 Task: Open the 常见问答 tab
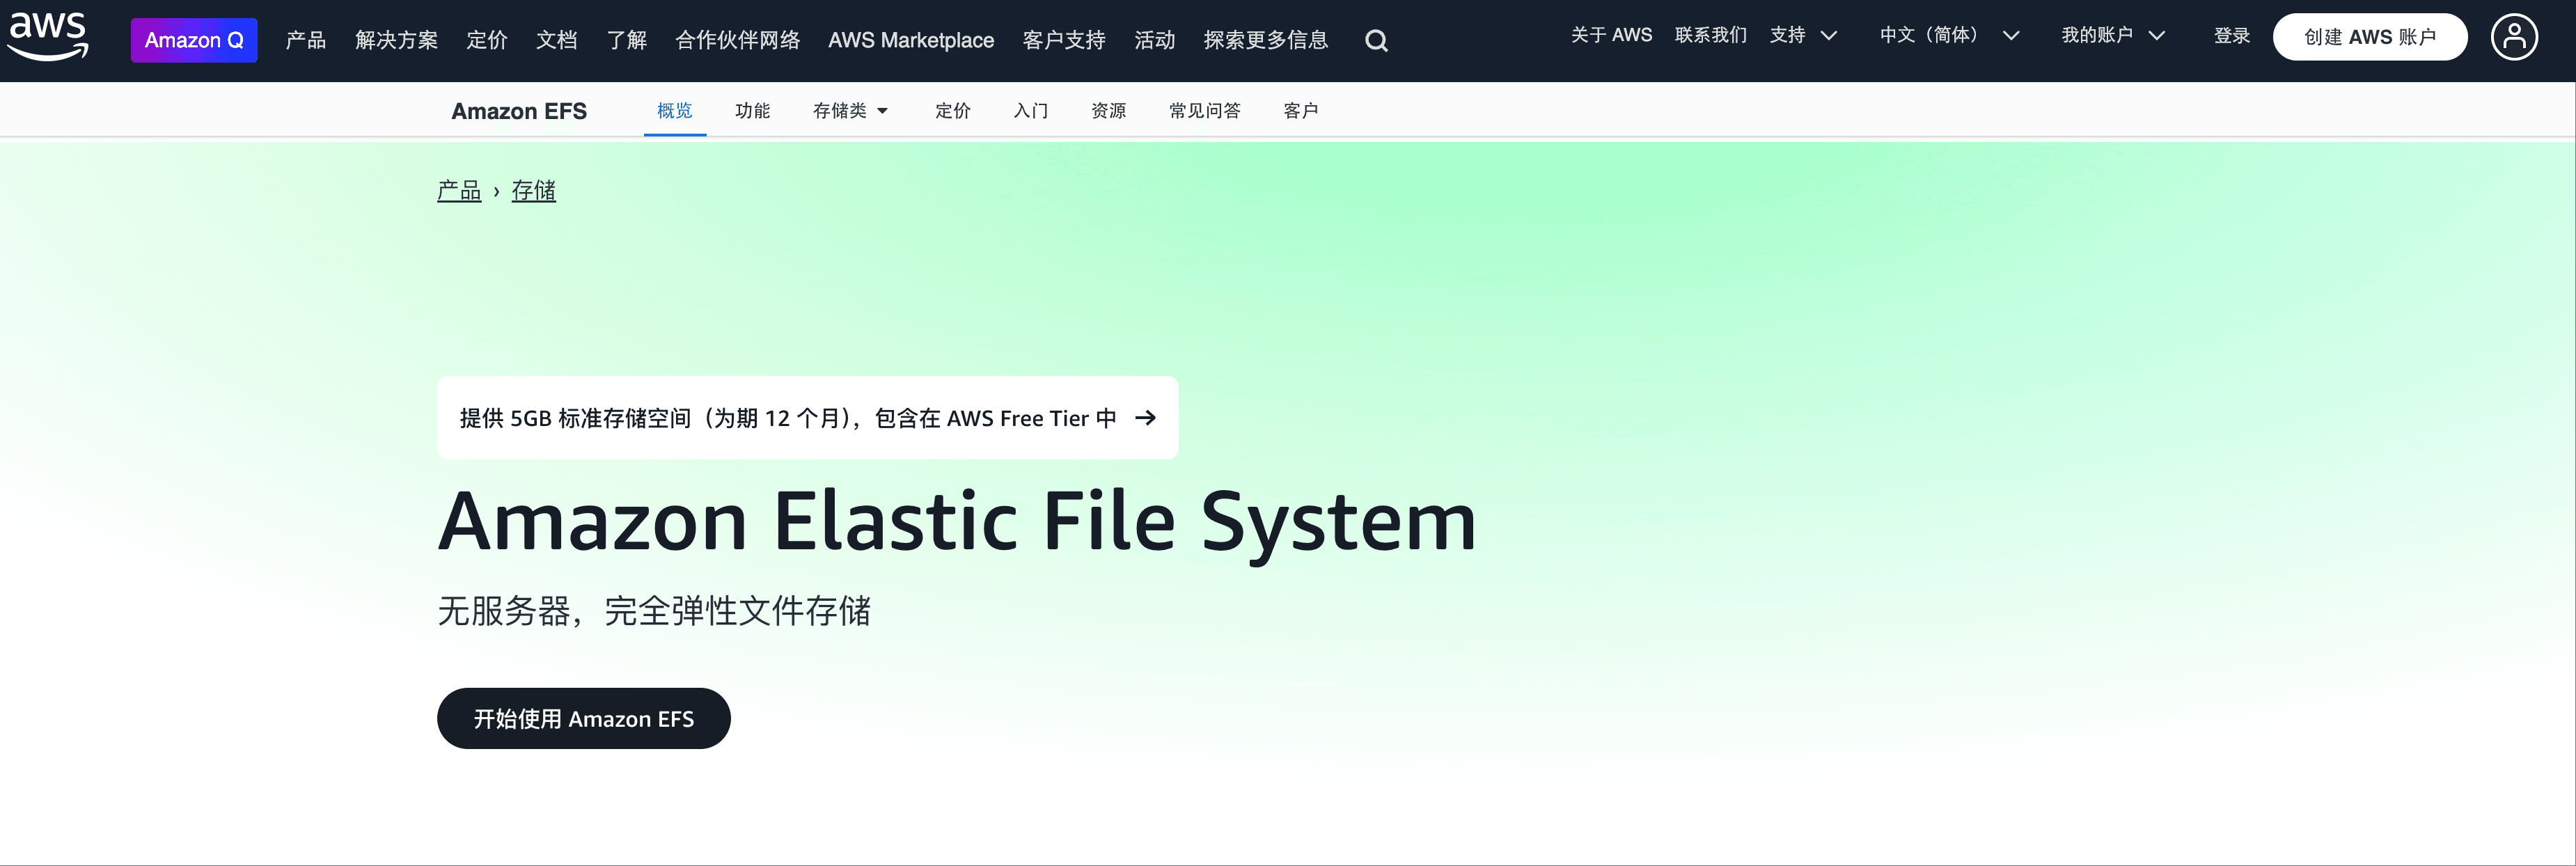click(x=1204, y=111)
